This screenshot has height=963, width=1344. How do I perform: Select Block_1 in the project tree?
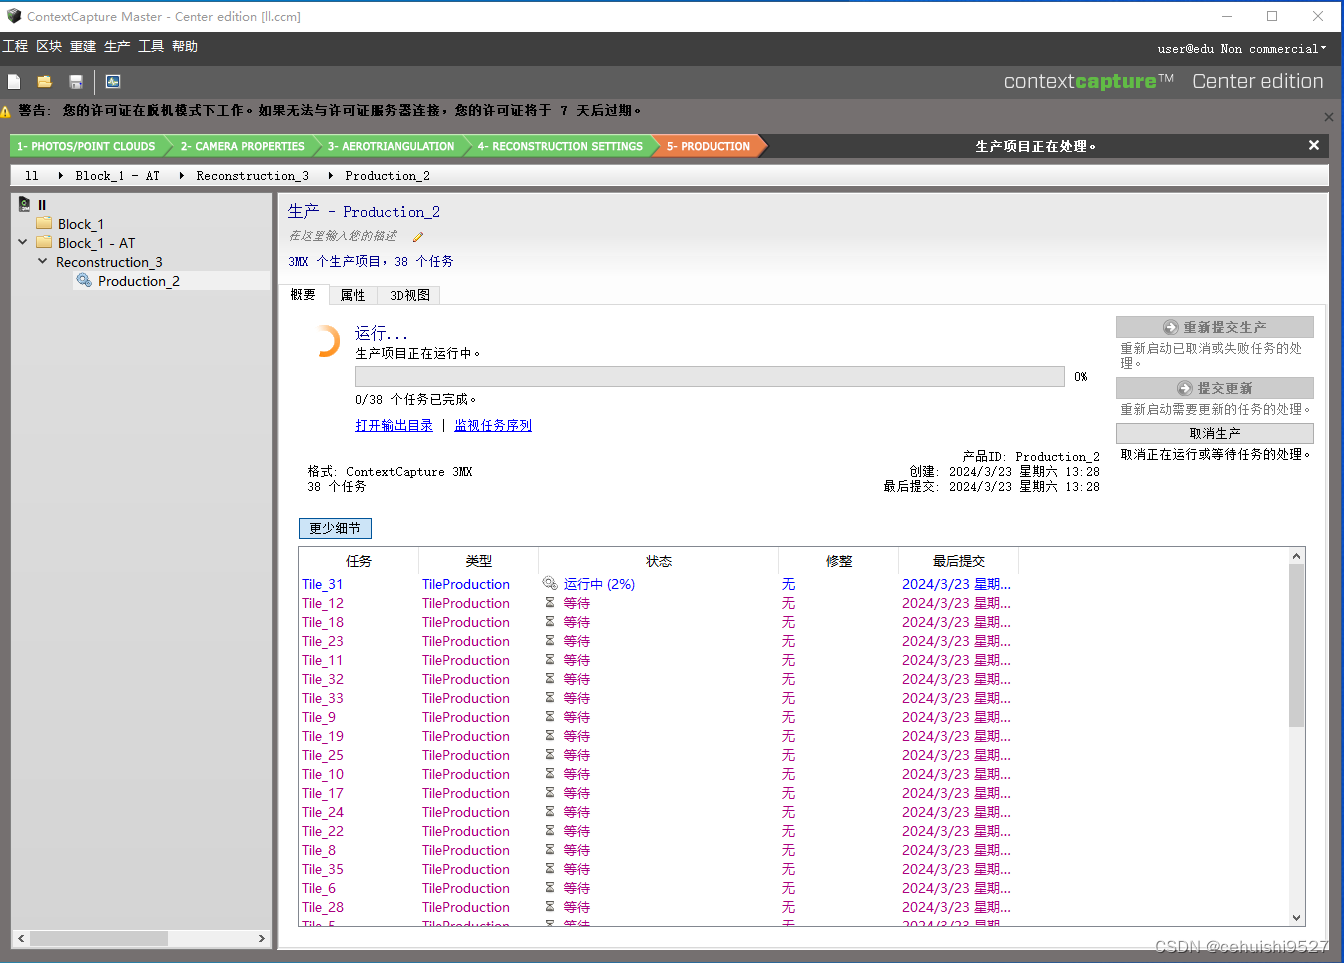(80, 224)
